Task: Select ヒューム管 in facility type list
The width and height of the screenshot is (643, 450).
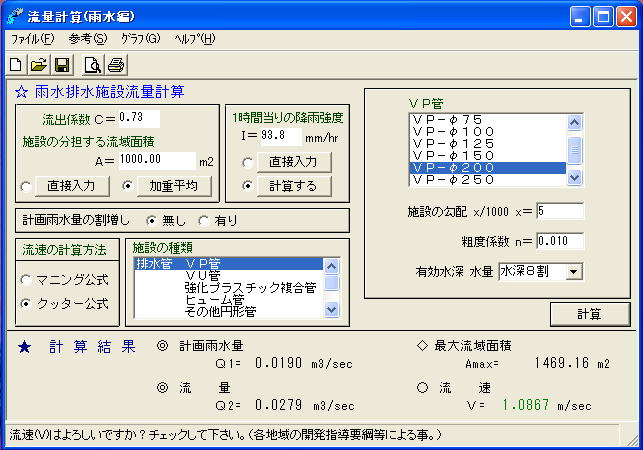Action: point(214,300)
